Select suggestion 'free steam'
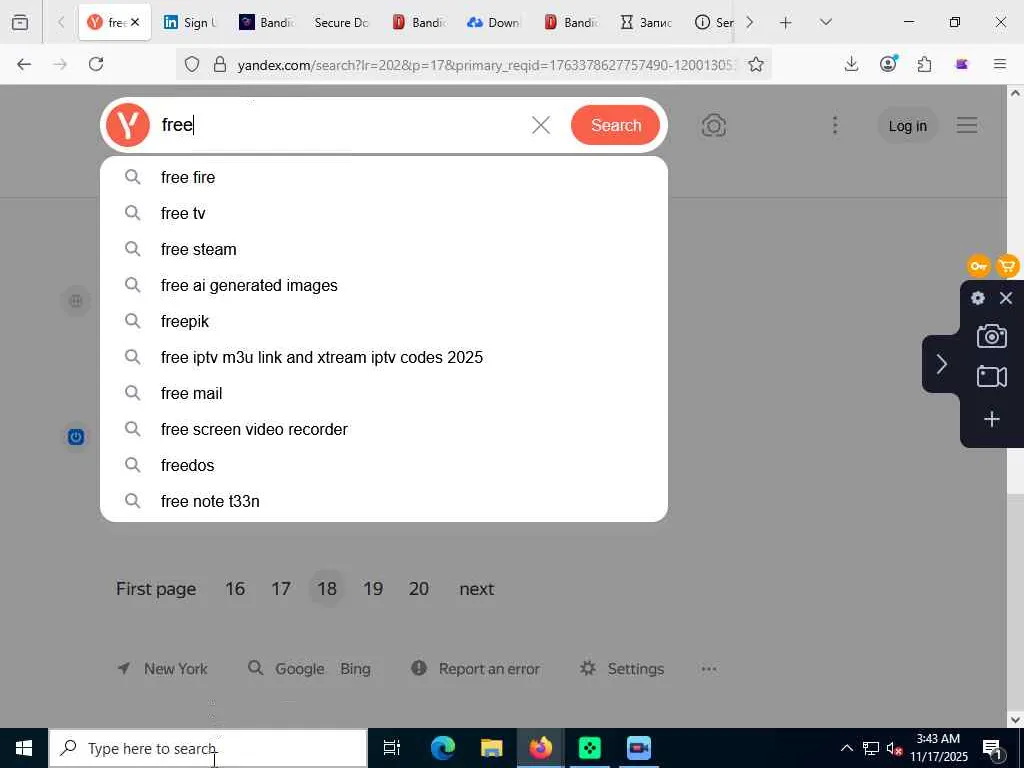 point(384,249)
